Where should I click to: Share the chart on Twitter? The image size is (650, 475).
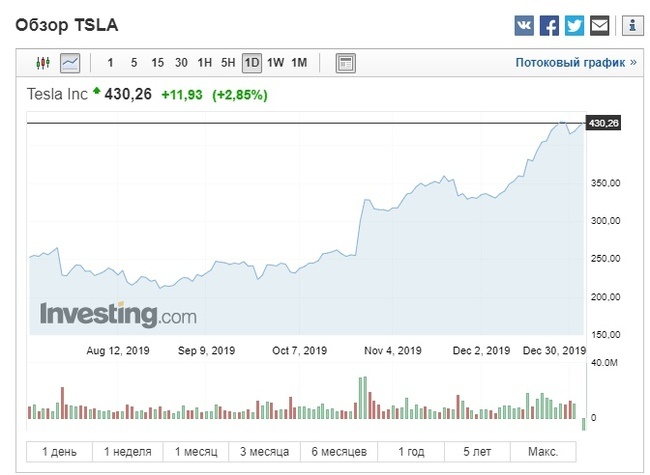click(x=574, y=25)
